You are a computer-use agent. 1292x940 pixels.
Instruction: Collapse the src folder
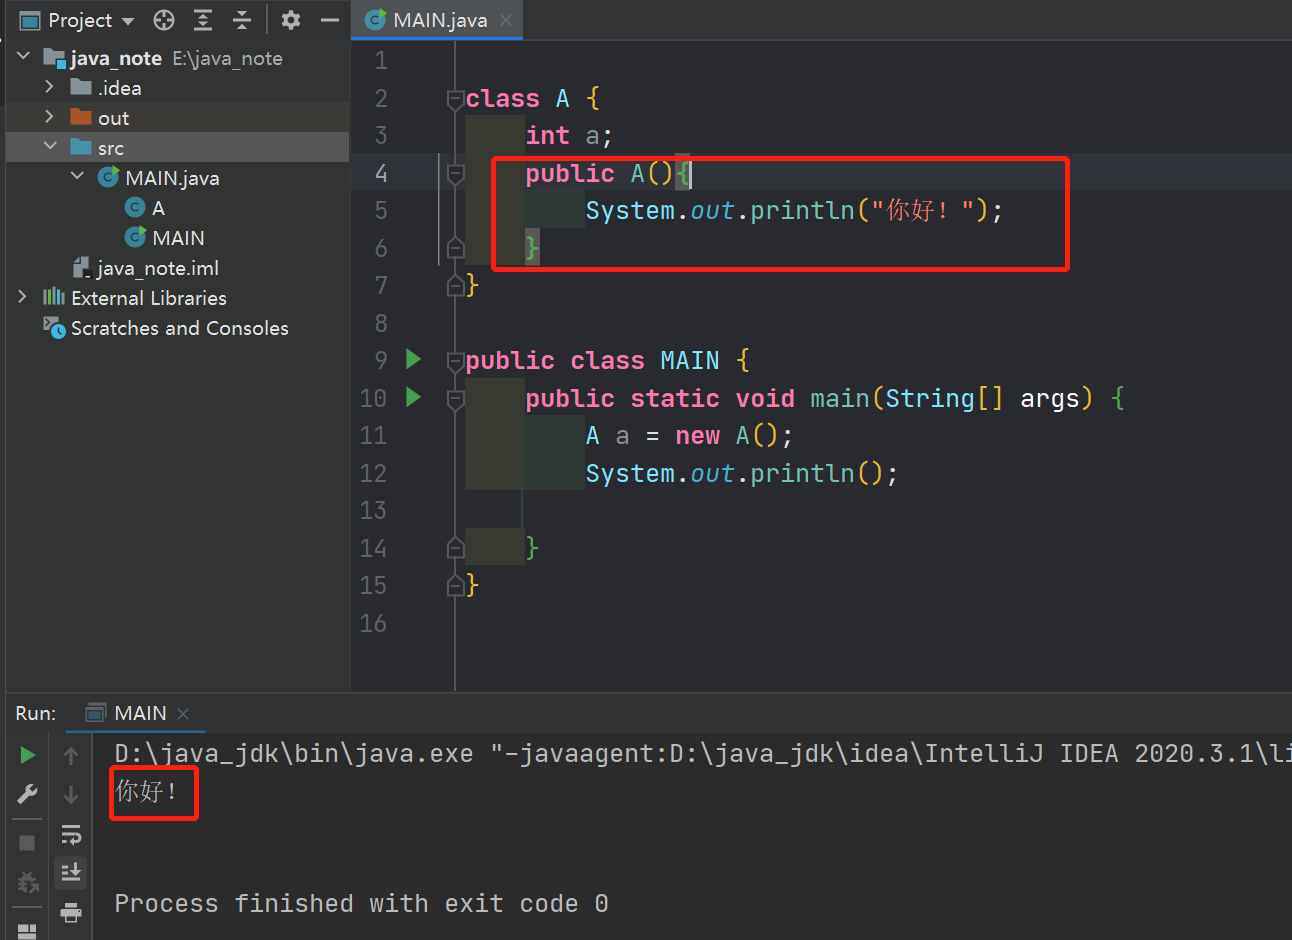(52, 147)
